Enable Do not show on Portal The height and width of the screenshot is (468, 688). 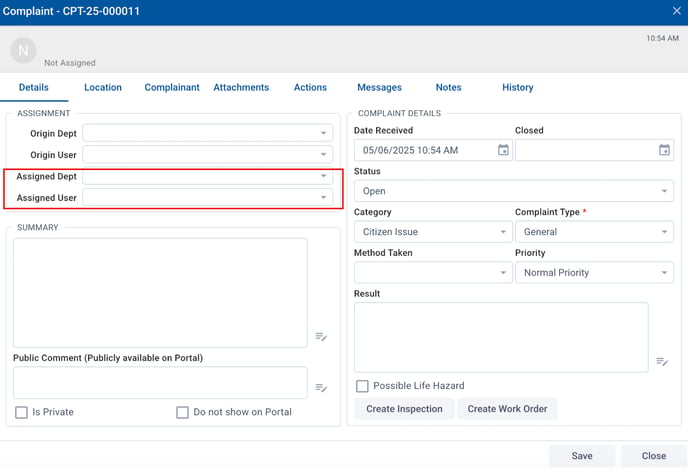pyautogui.click(x=182, y=412)
